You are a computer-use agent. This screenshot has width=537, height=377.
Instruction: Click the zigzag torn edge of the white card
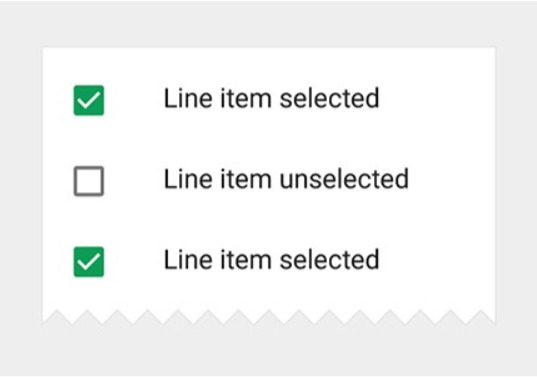click(x=268, y=317)
